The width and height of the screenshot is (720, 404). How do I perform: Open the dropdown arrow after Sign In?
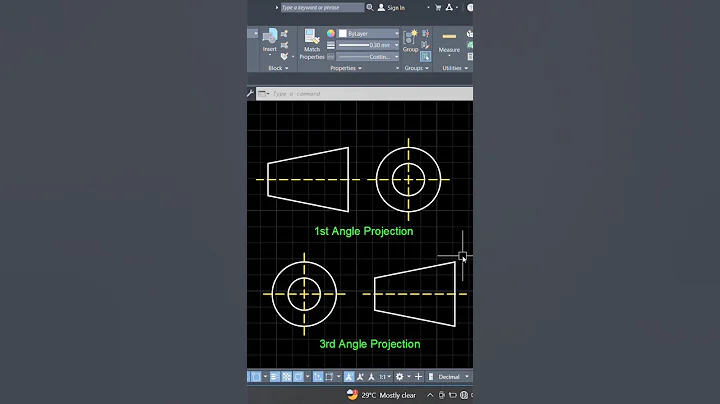(428, 8)
